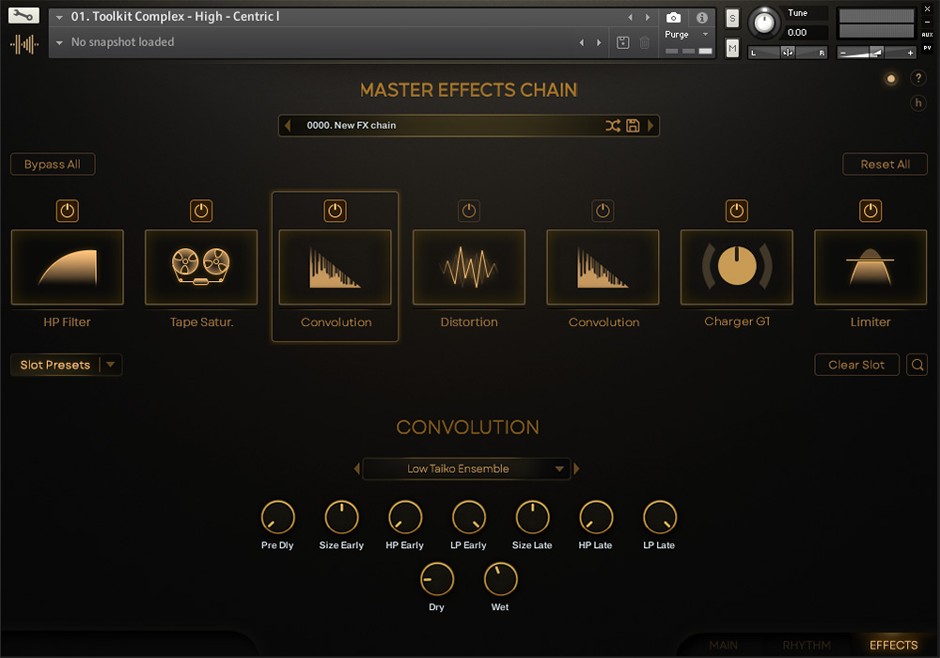Click the Reset All button

(x=885, y=164)
